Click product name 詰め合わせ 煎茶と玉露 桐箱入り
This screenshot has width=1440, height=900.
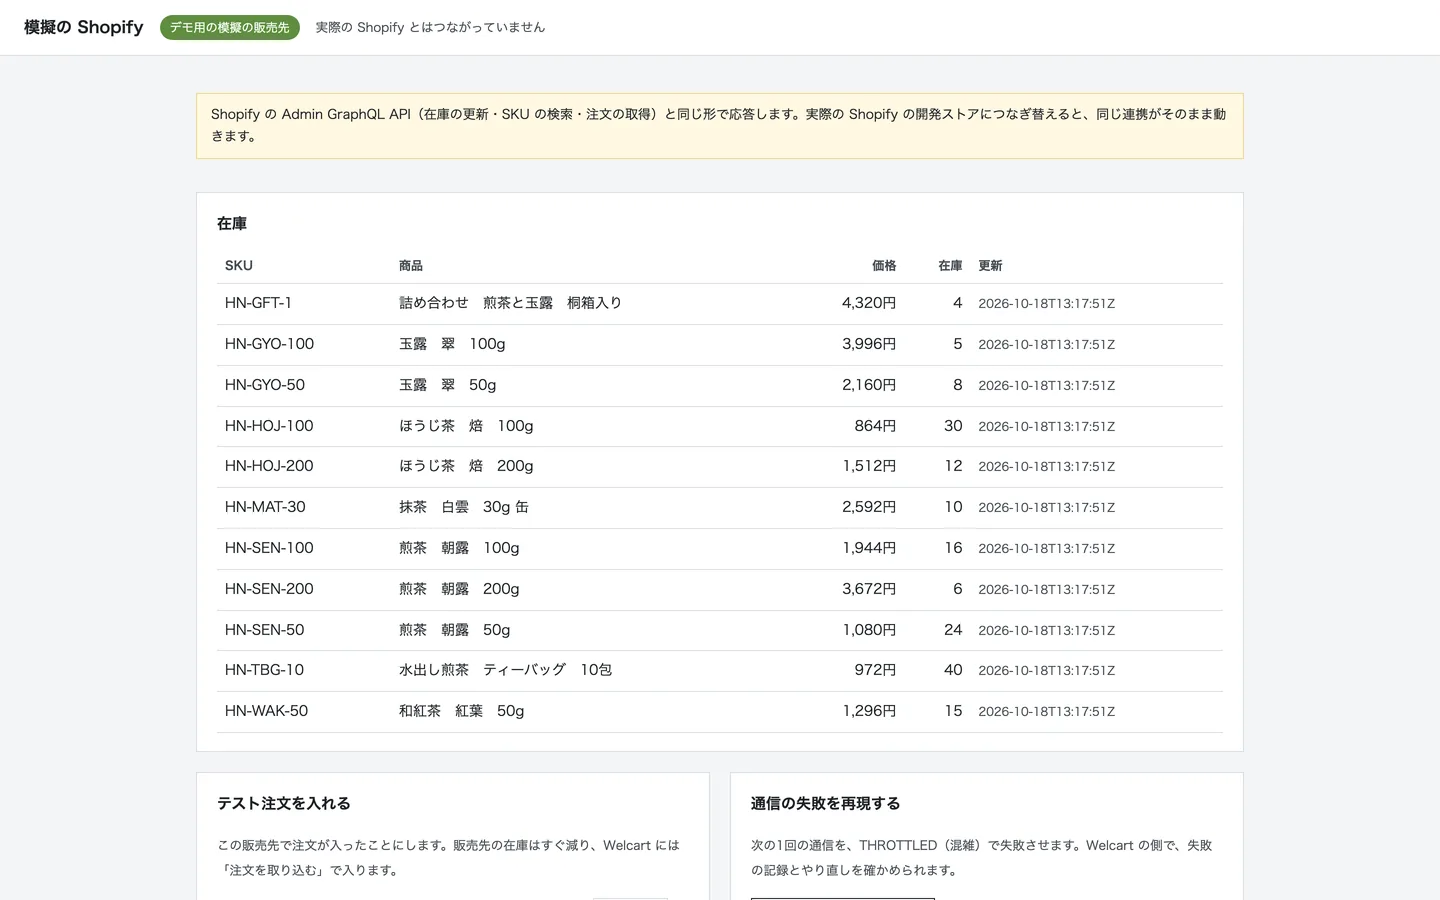tap(510, 303)
